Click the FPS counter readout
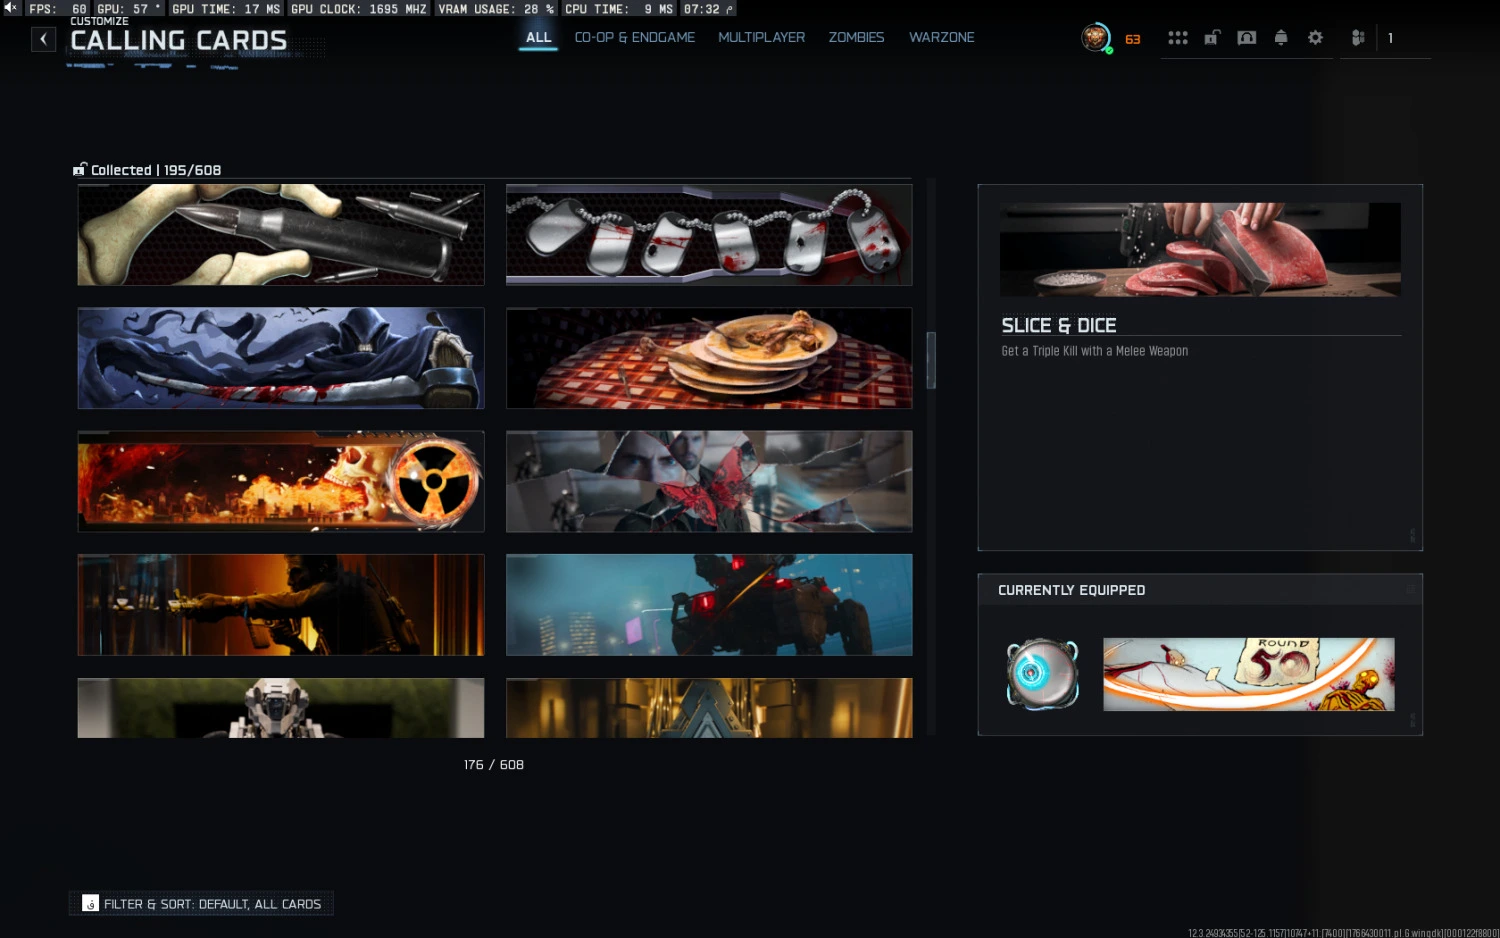The image size is (1500, 938). pyautogui.click(x=58, y=9)
